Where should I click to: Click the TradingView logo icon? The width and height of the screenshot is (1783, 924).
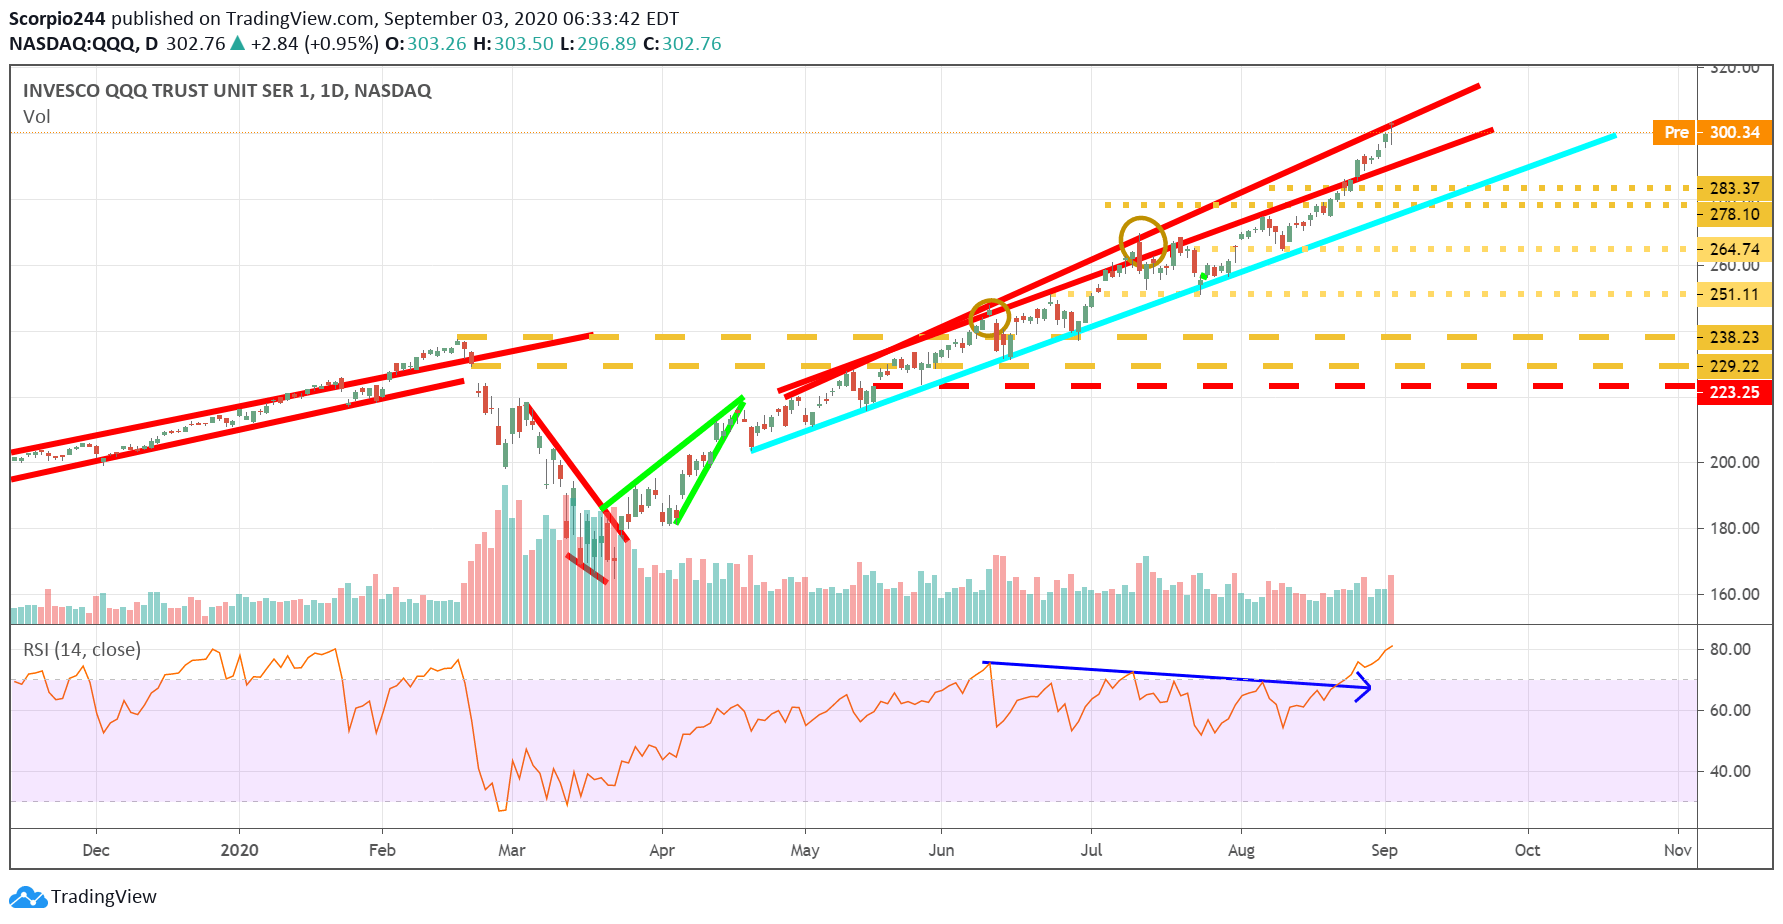coord(28,897)
